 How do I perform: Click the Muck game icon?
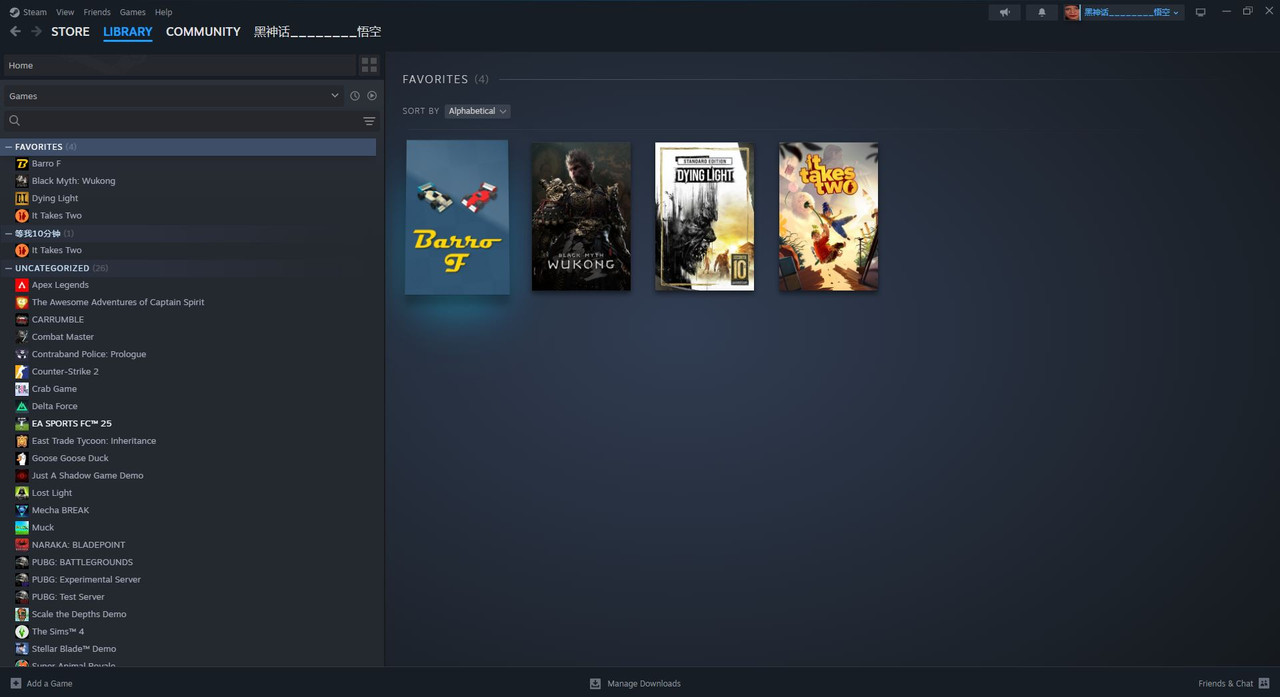[x=22, y=527]
